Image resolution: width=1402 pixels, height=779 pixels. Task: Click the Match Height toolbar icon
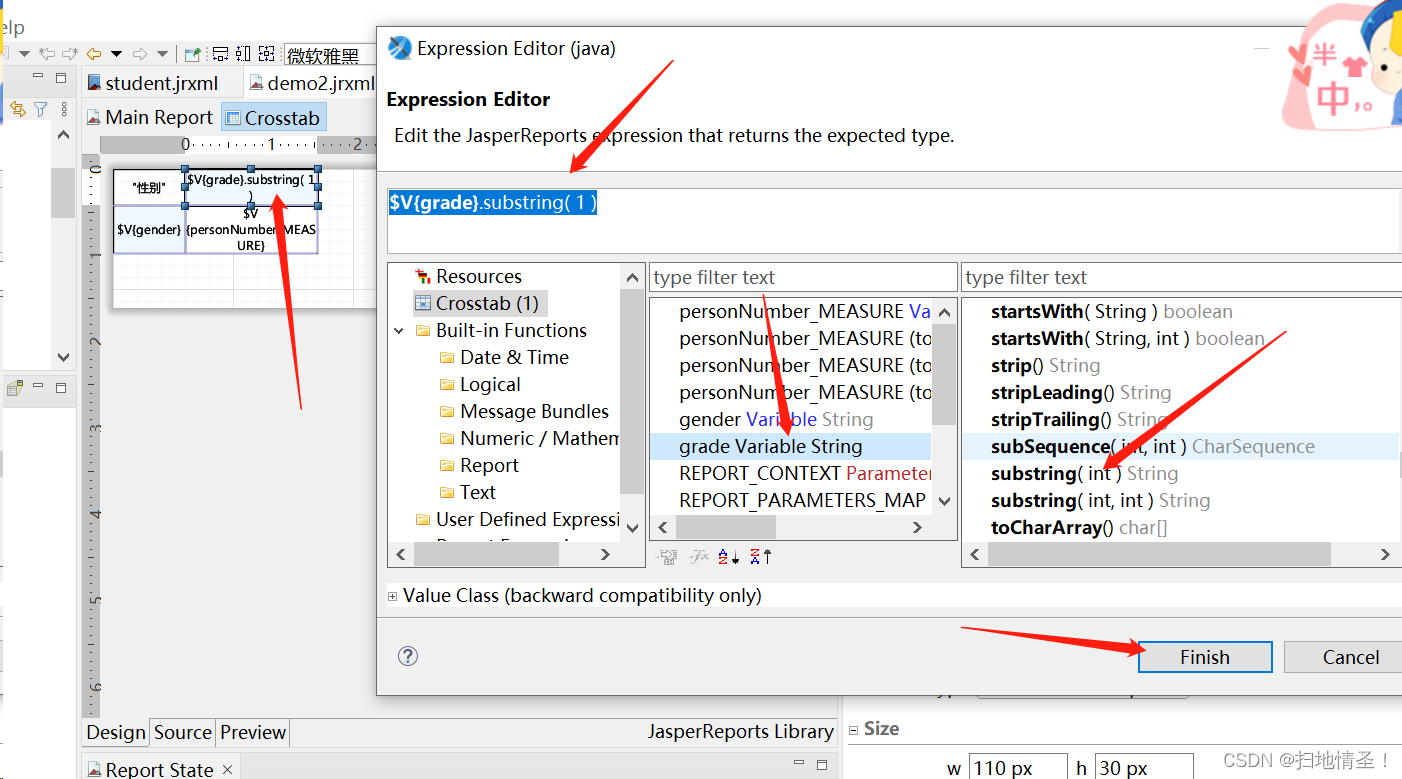pos(243,54)
